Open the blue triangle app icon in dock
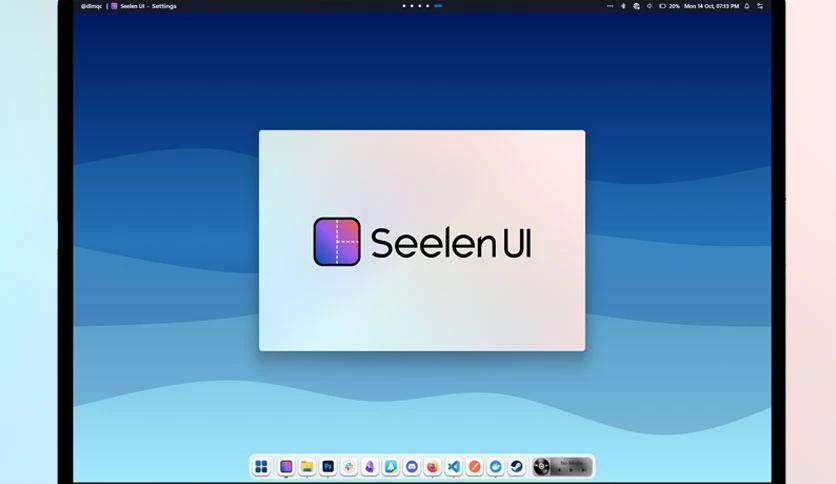The height and width of the screenshot is (484, 836). pyautogui.click(x=391, y=467)
